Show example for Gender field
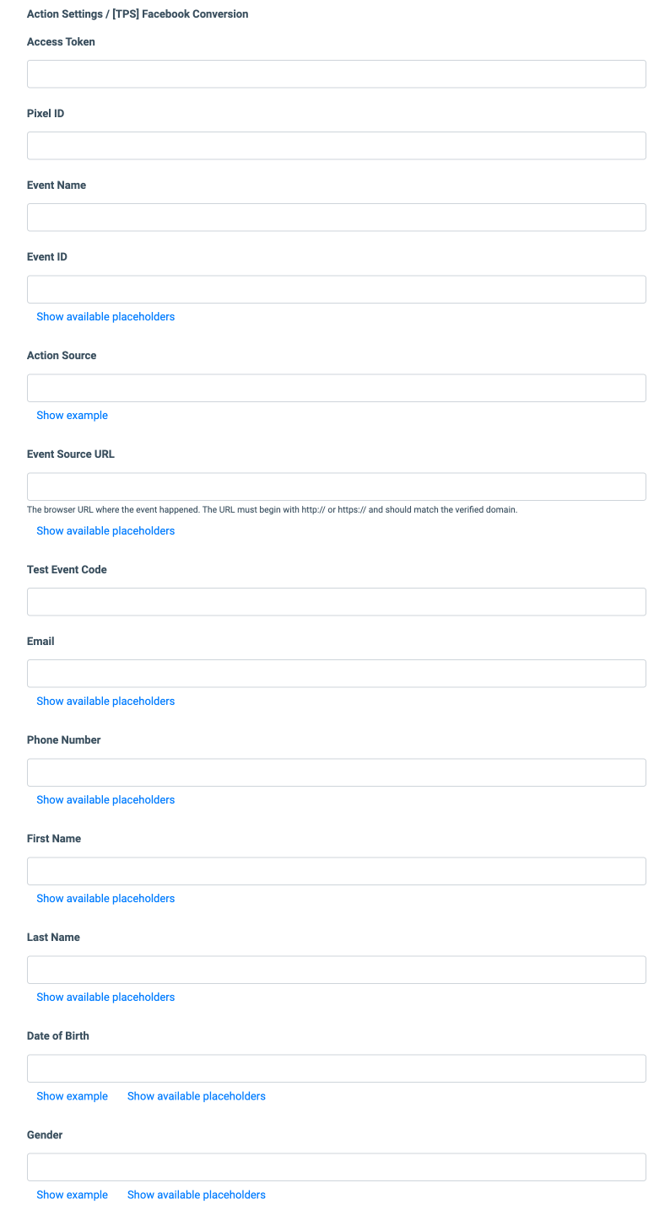 (x=72, y=1195)
